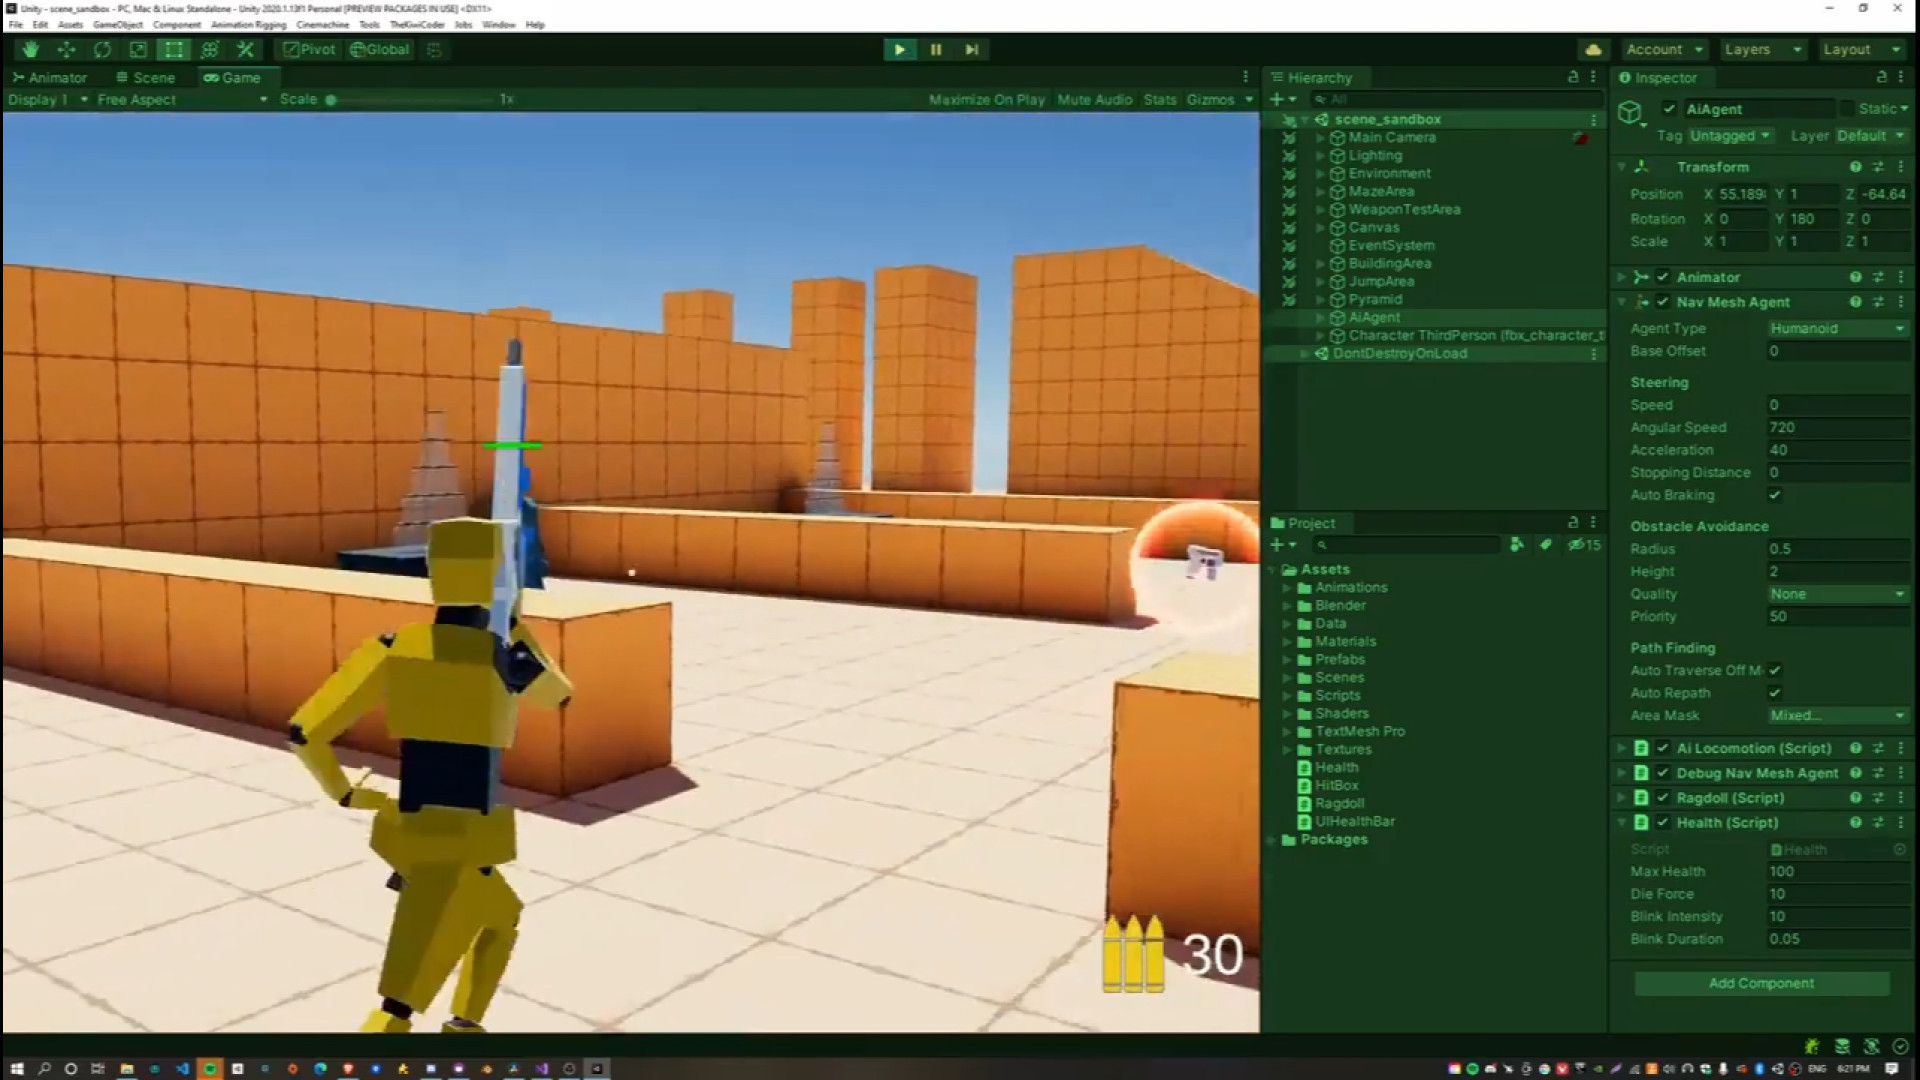Image resolution: width=1920 pixels, height=1080 pixels.
Task: Select the Rect Transform tool
Action: point(174,49)
